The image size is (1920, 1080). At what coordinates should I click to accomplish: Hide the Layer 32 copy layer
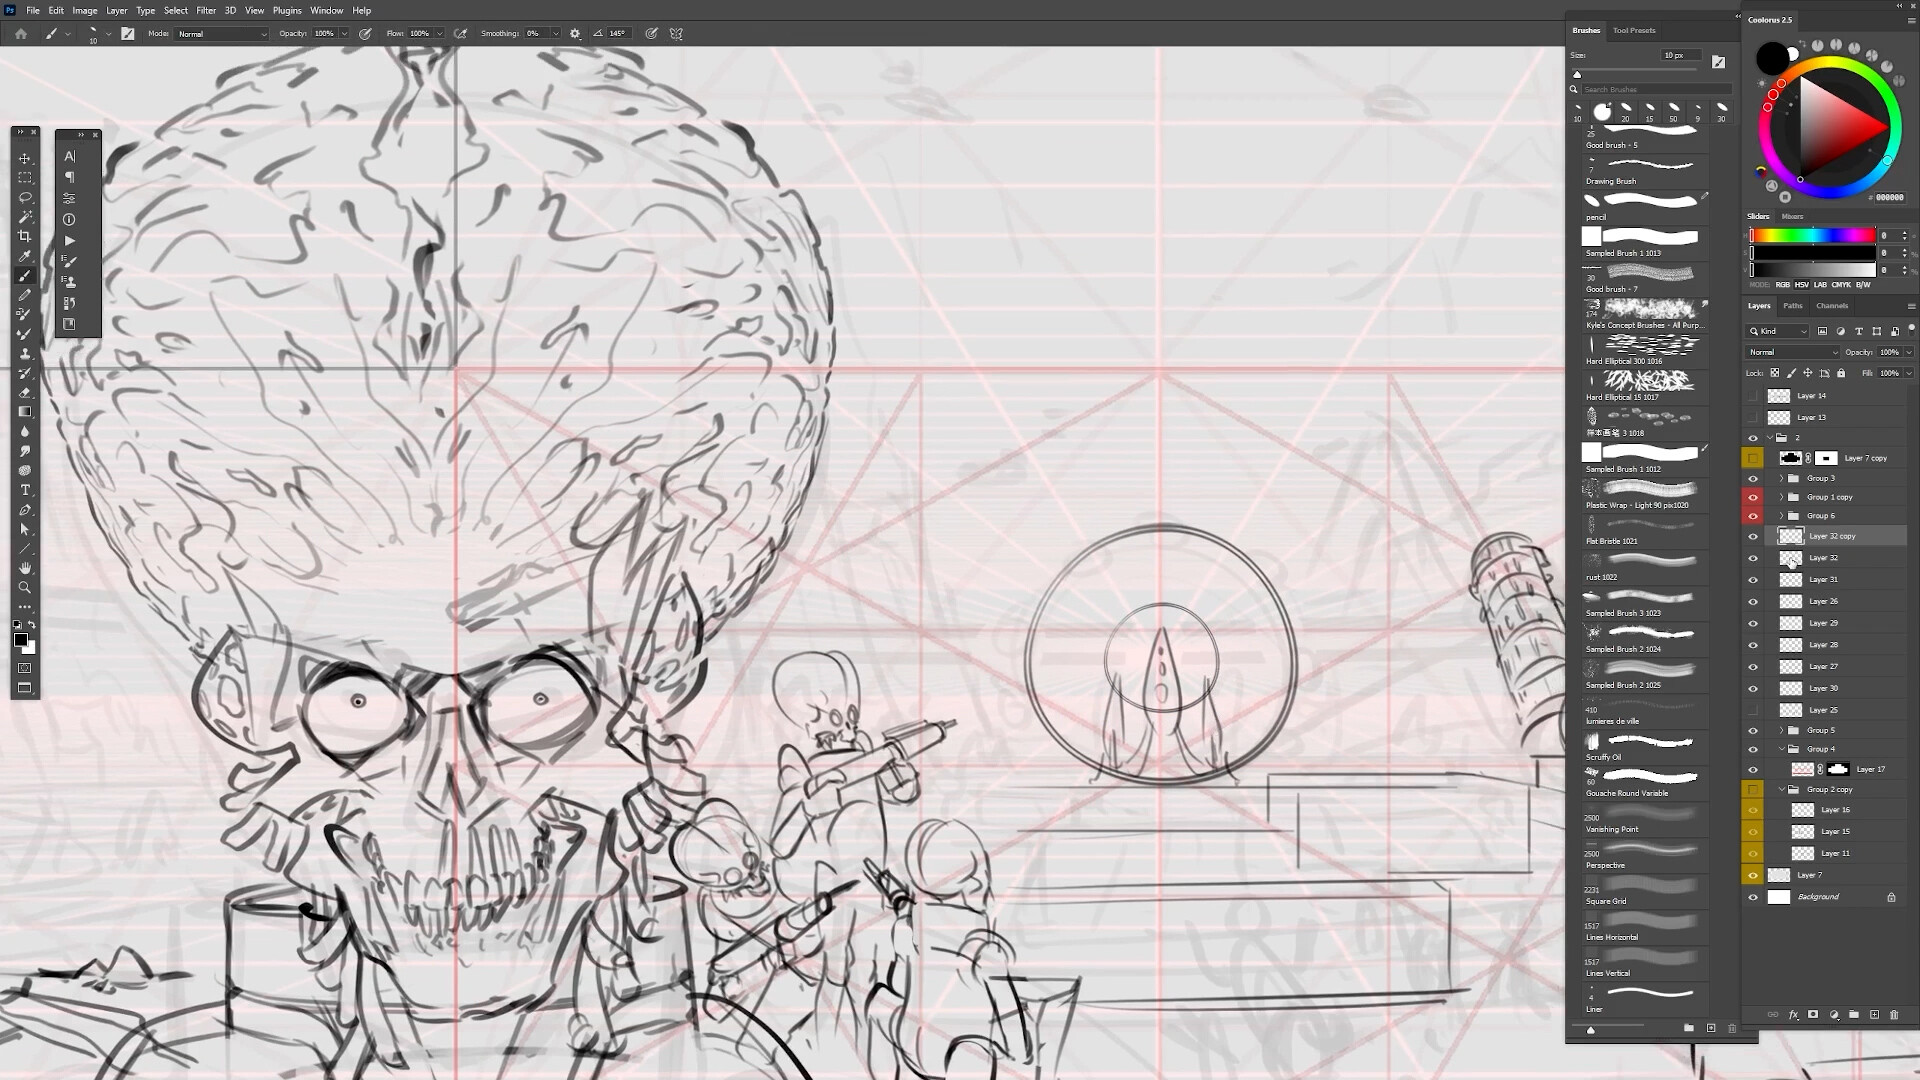point(1753,536)
